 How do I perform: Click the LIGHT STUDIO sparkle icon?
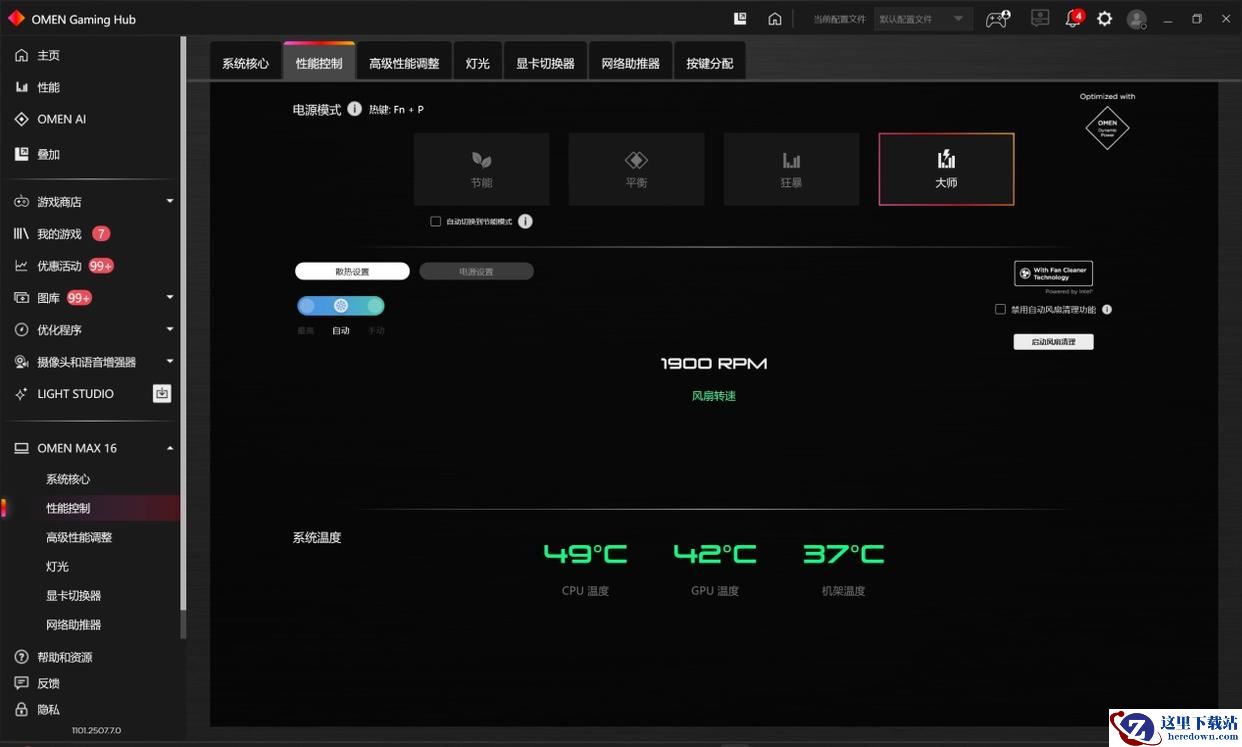point(22,394)
